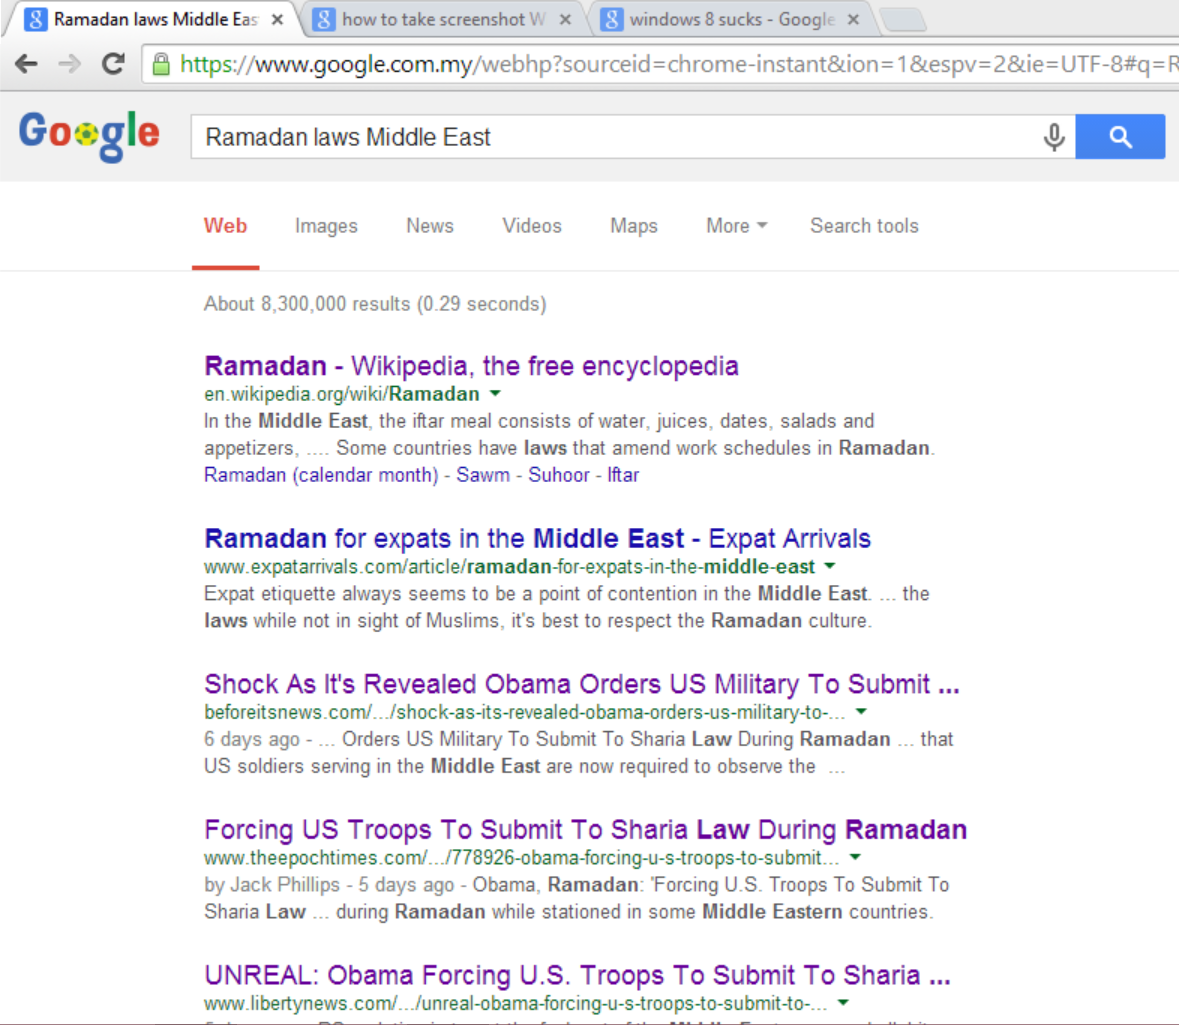Click the en.wikipedia.org/wiki/Ramadan URL text
This screenshot has height=1025, width=1179.
tap(342, 394)
